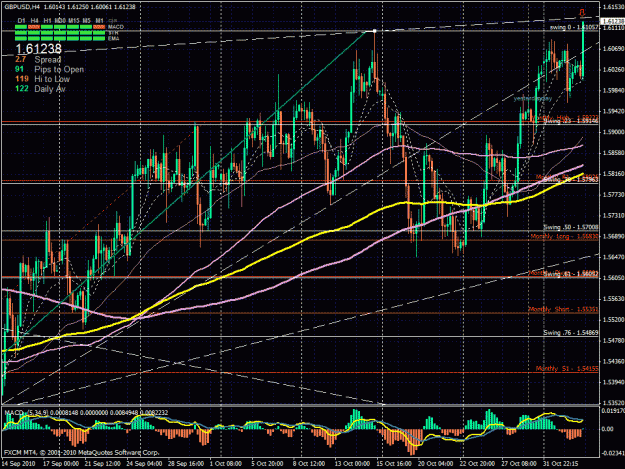Click the Spread label
This screenshot has width=625, height=469.
click(47, 60)
